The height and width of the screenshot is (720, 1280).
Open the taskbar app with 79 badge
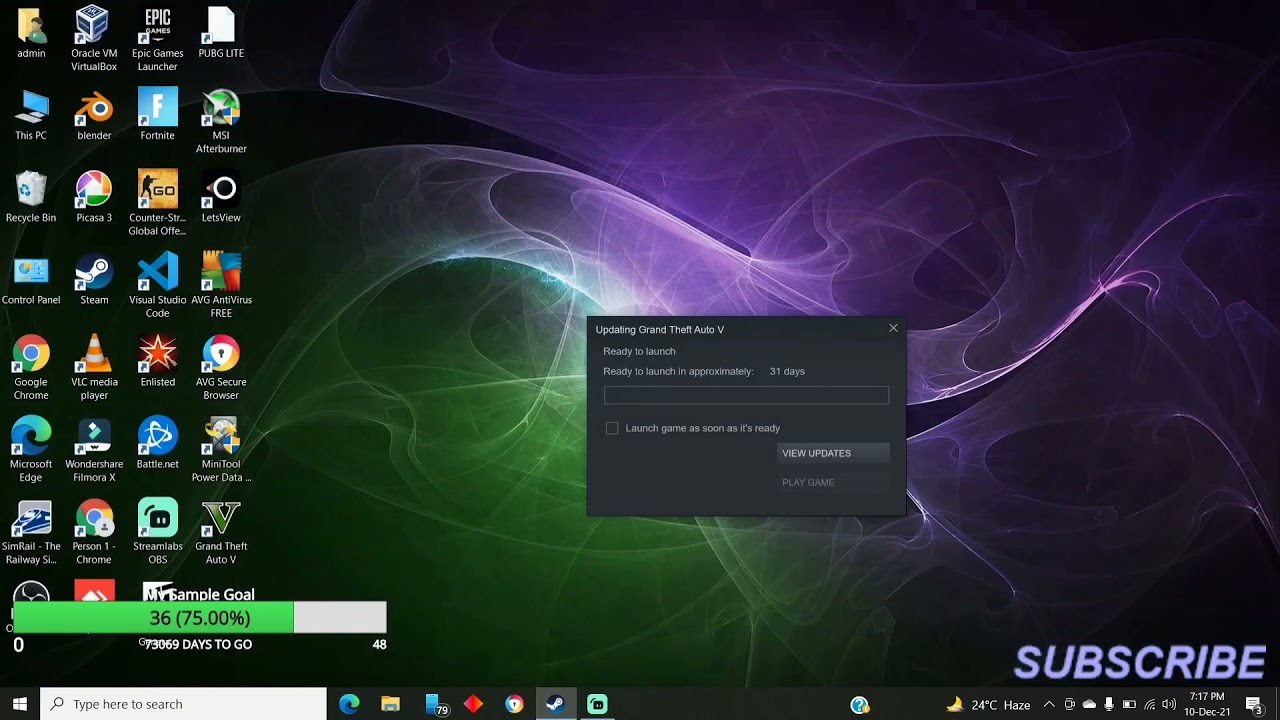[x=436, y=704]
